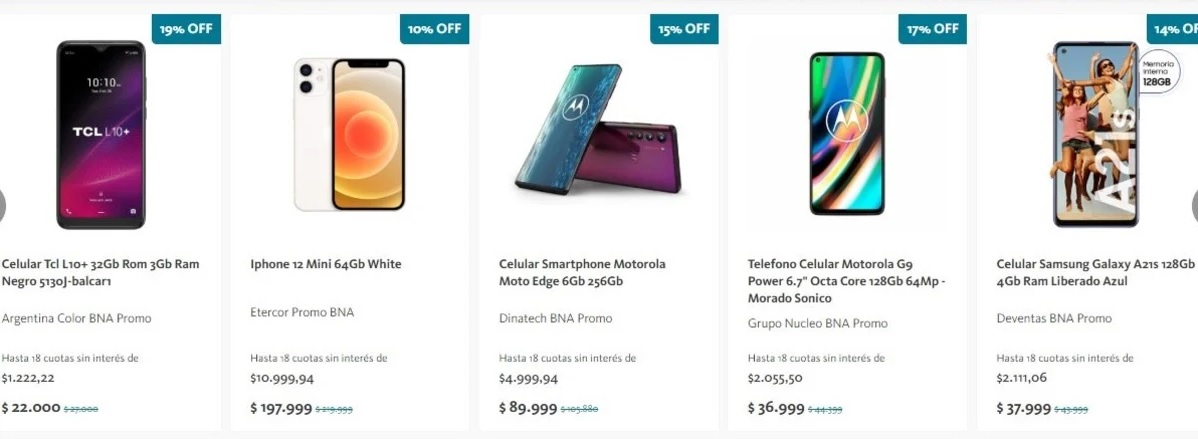Viewport: 1198px width, 439px height.
Task: Click the next carousel arrow on right edge
Action: tap(1193, 205)
